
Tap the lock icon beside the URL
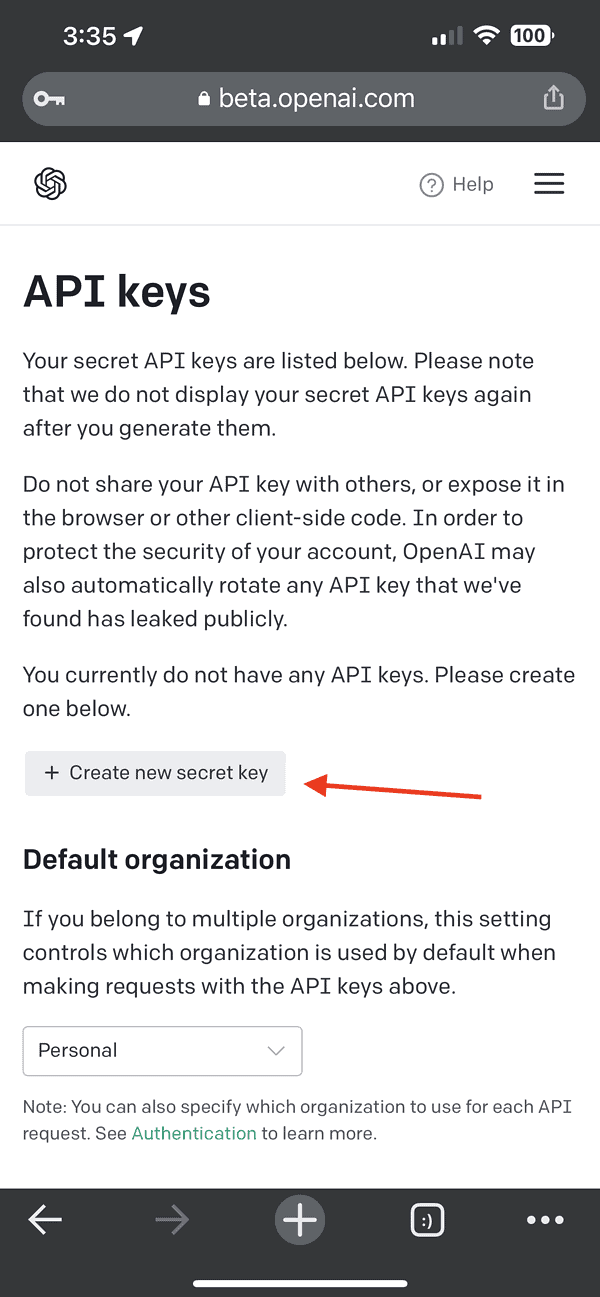[x=205, y=98]
